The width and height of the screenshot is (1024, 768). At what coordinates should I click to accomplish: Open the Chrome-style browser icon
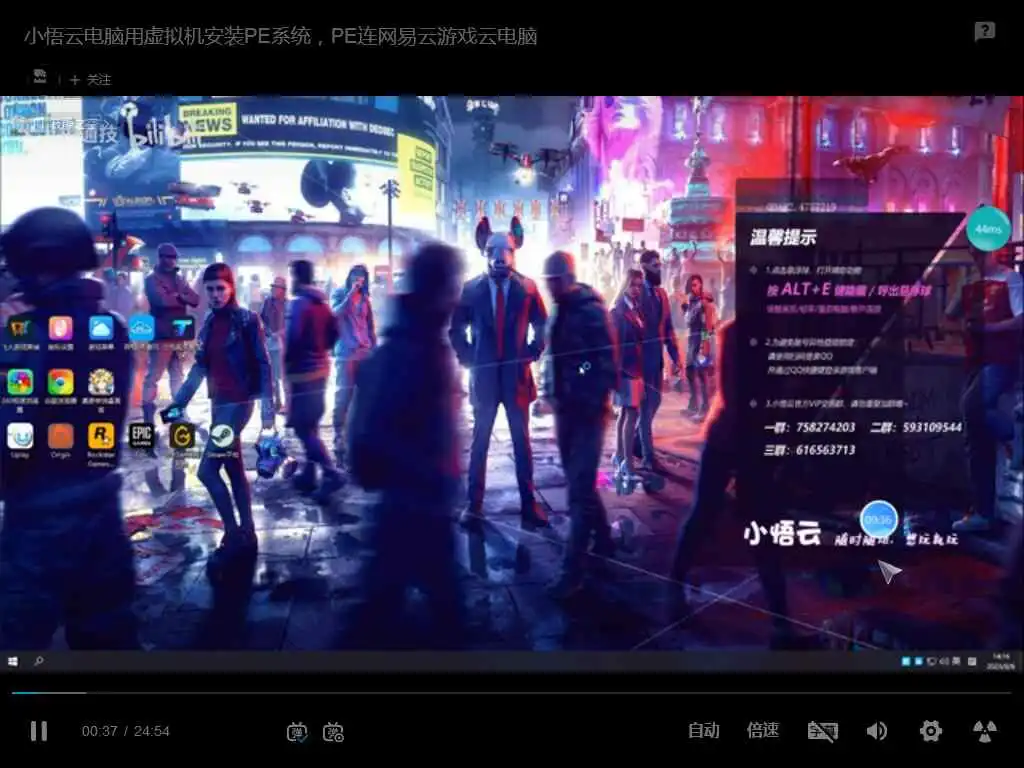[x=61, y=382]
